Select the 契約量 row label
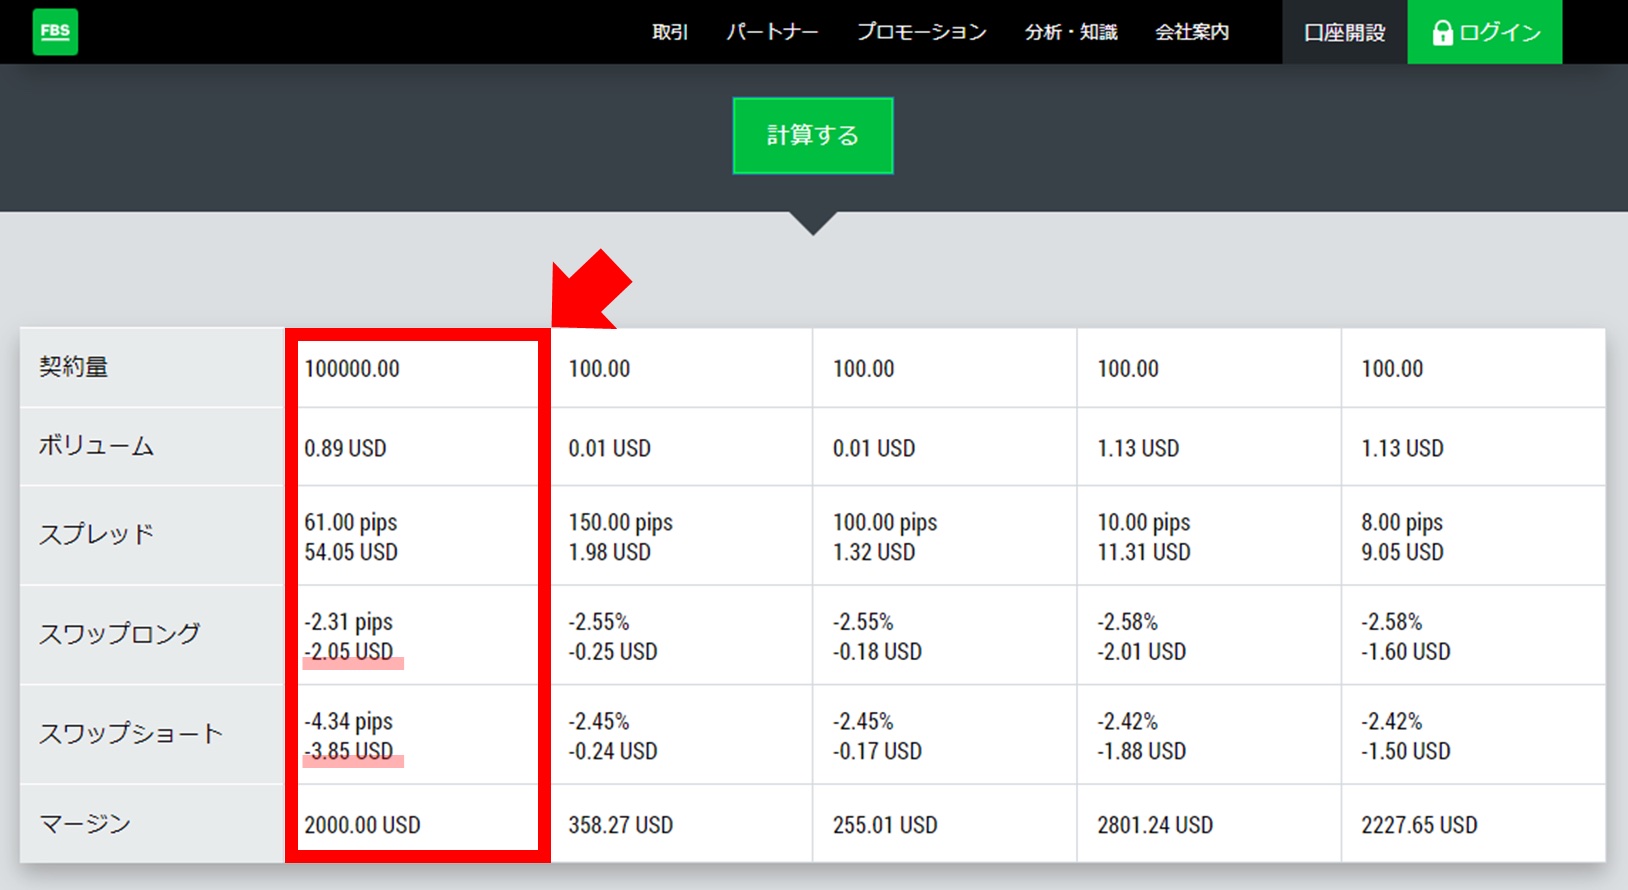The image size is (1628, 890). (x=73, y=367)
